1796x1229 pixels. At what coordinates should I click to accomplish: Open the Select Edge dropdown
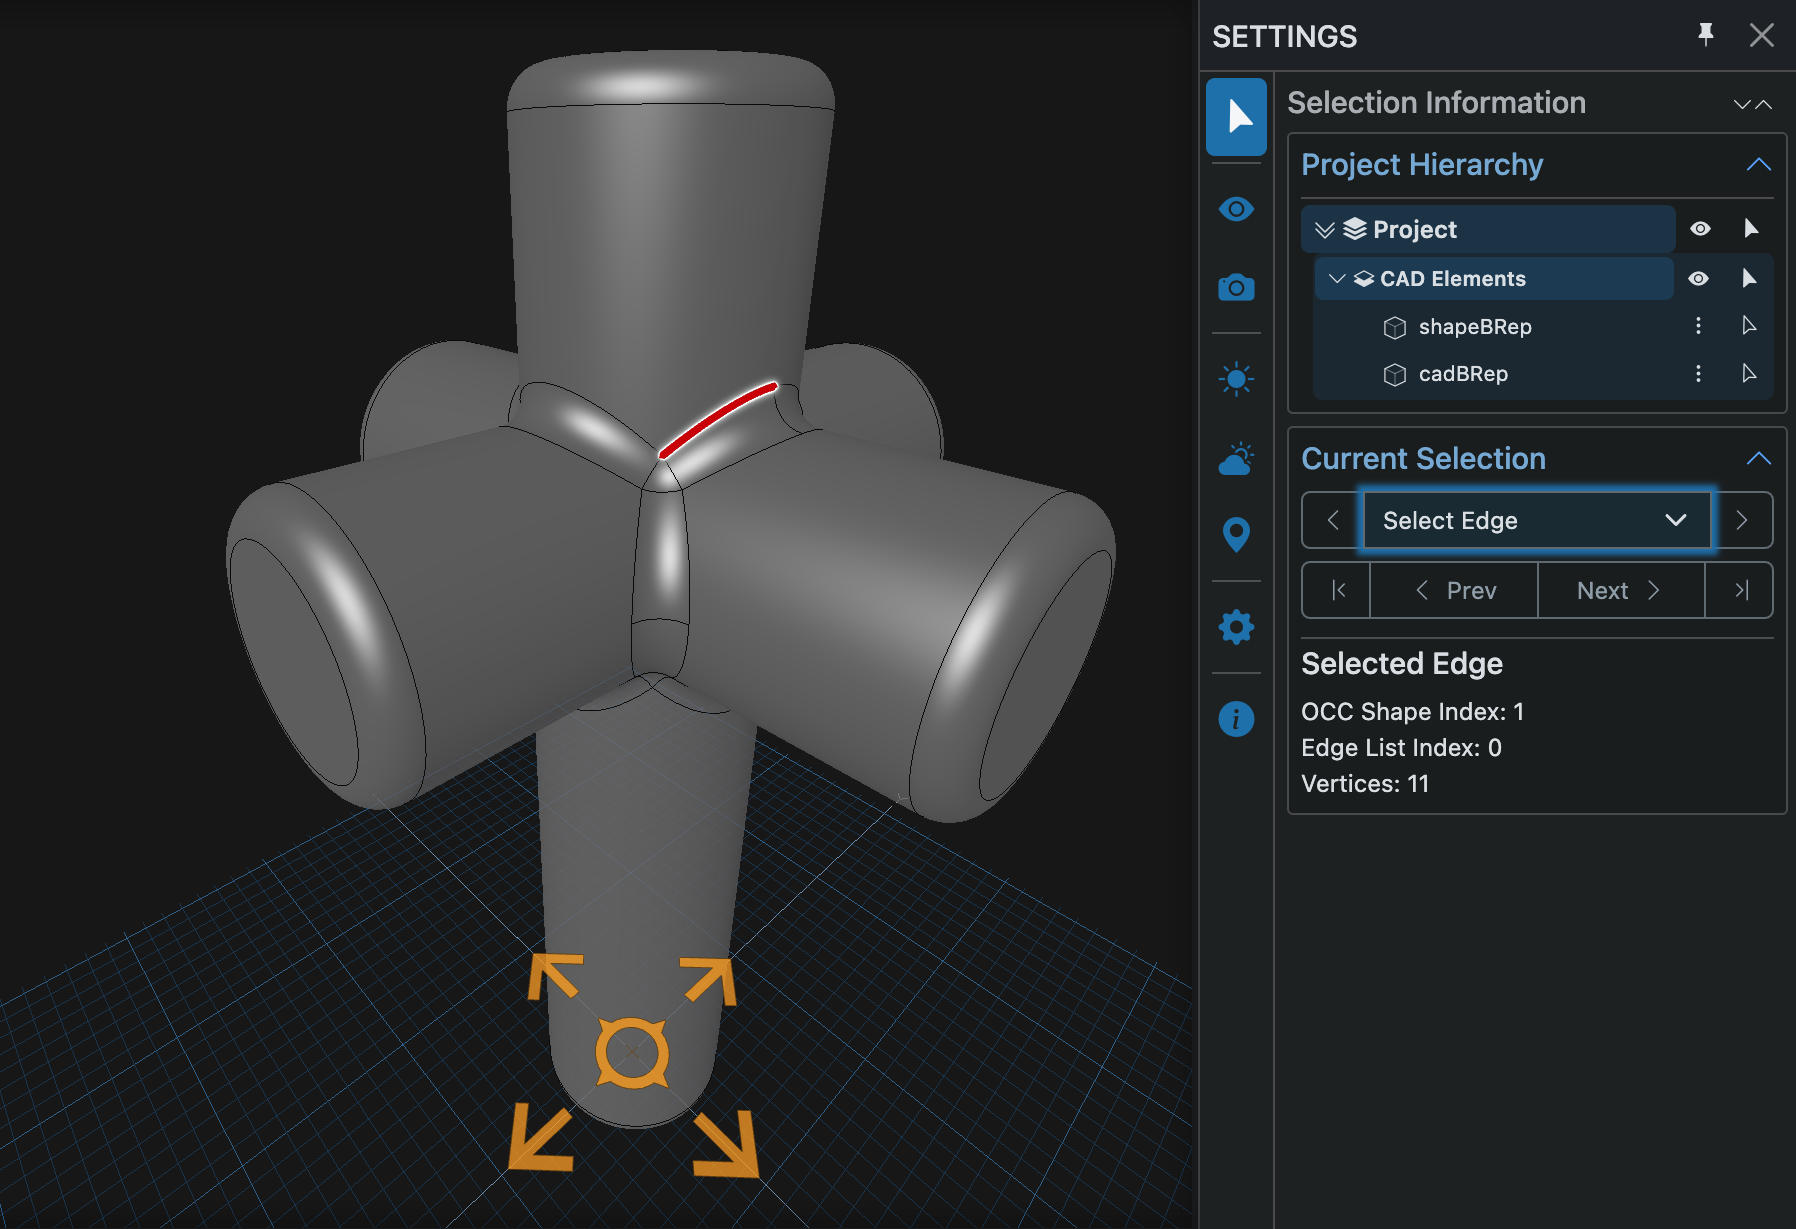[x=1536, y=520]
